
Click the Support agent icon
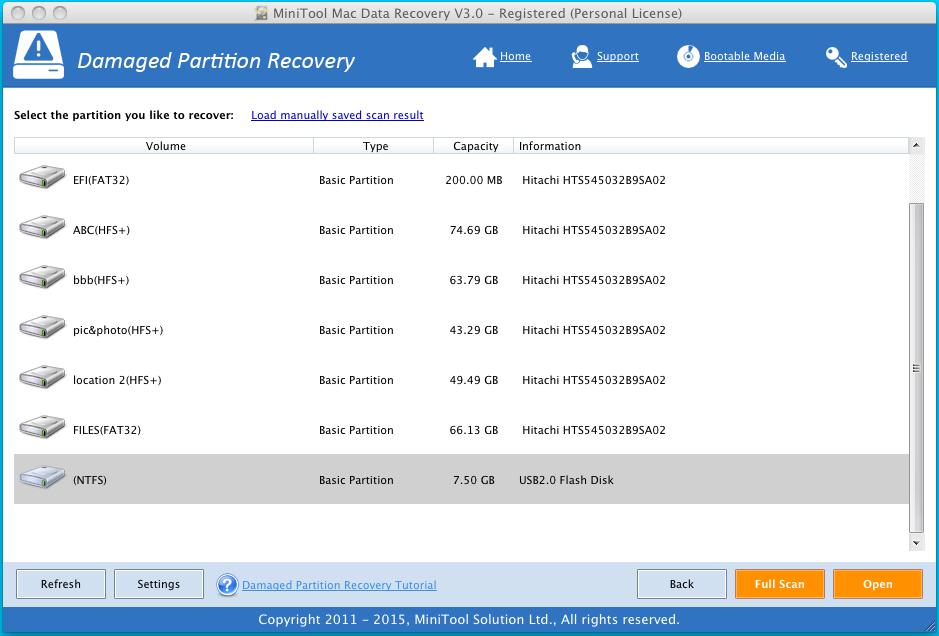click(x=581, y=56)
